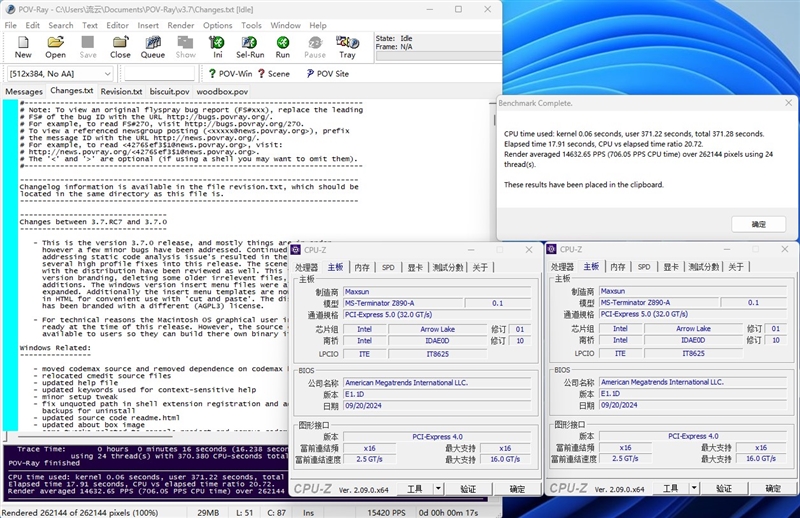Viewport: 800px width, 518px height.
Task: Click MS-Terminator Z890-A field in left CPU-Z
Action: pyautogui.click(x=403, y=303)
